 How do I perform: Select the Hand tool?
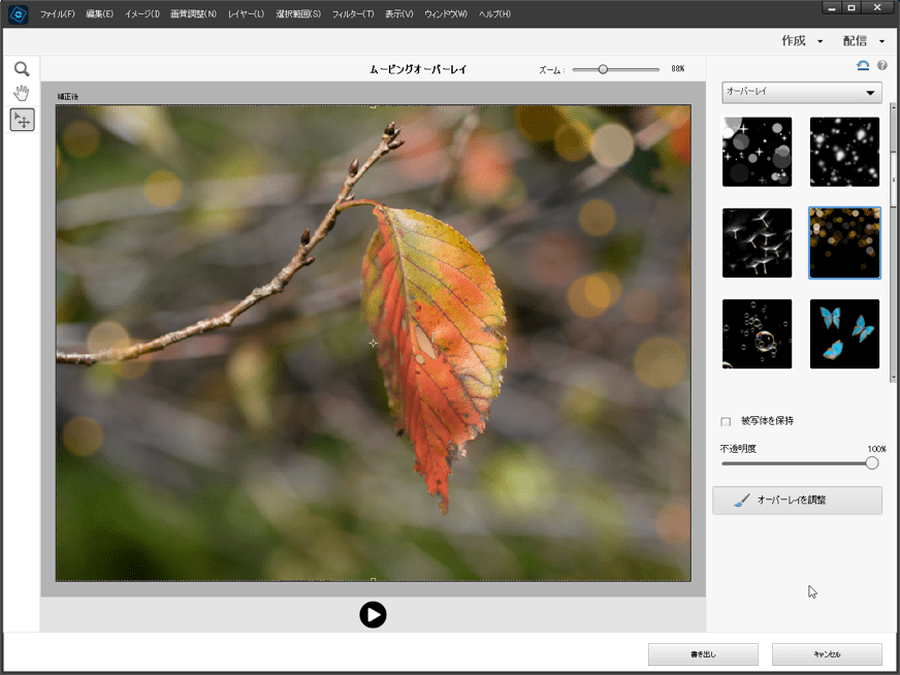(21, 94)
